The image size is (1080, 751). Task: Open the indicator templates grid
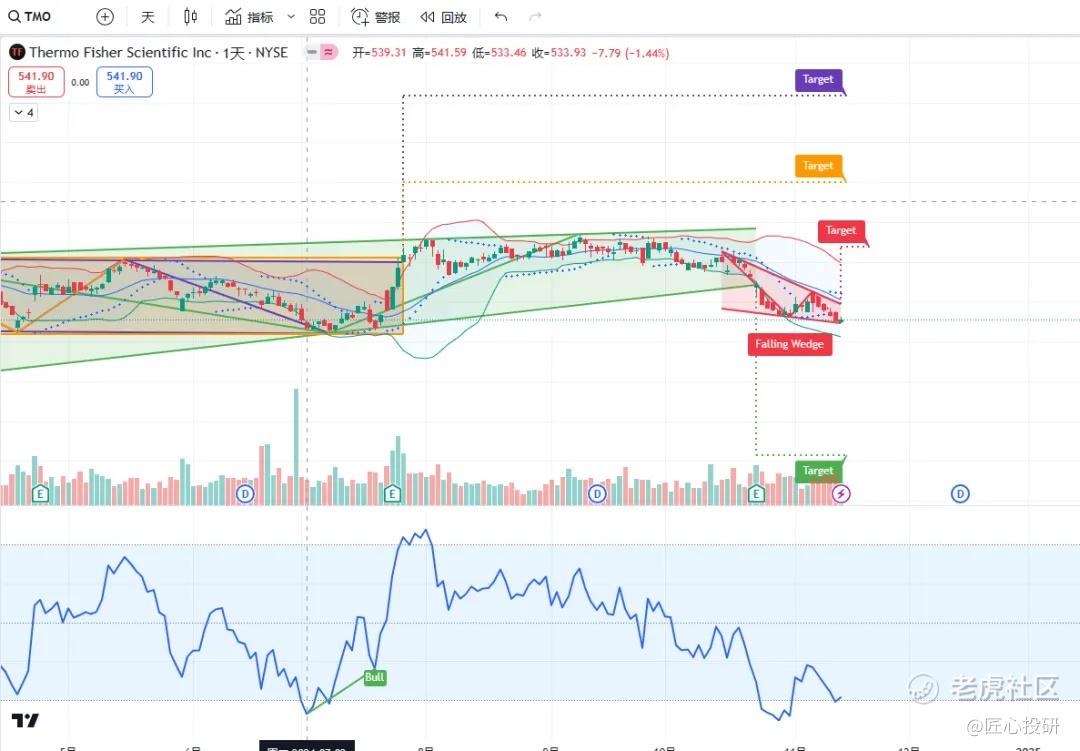coord(318,17)
